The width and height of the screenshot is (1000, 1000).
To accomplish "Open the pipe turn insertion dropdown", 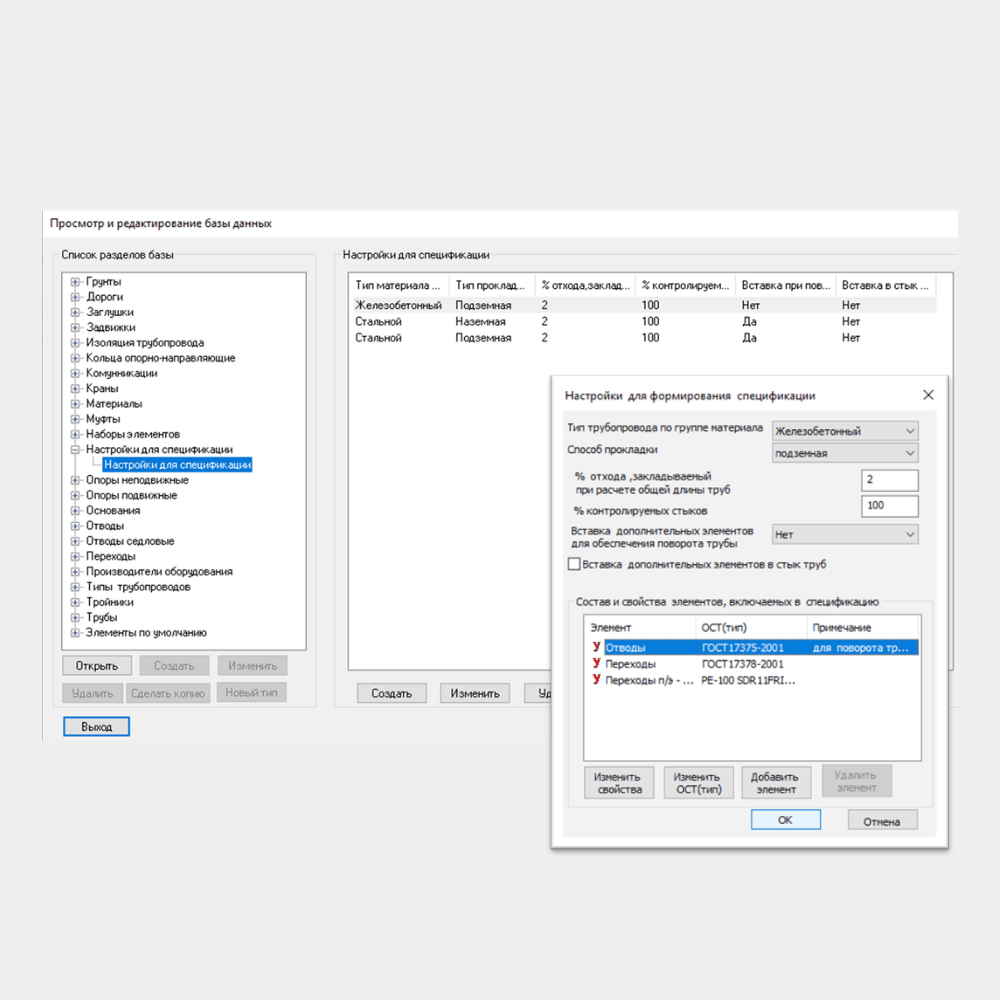I will (x=908, y=535).
